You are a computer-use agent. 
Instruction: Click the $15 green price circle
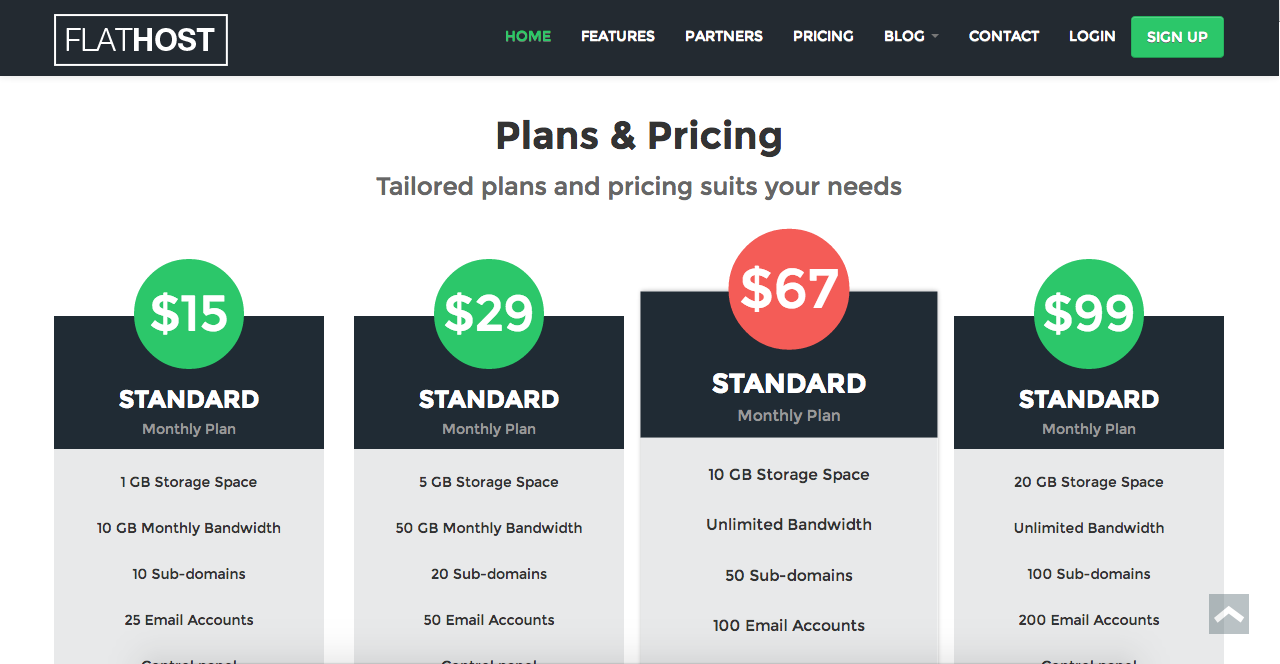pyautogui.click(x=189, y=313)
